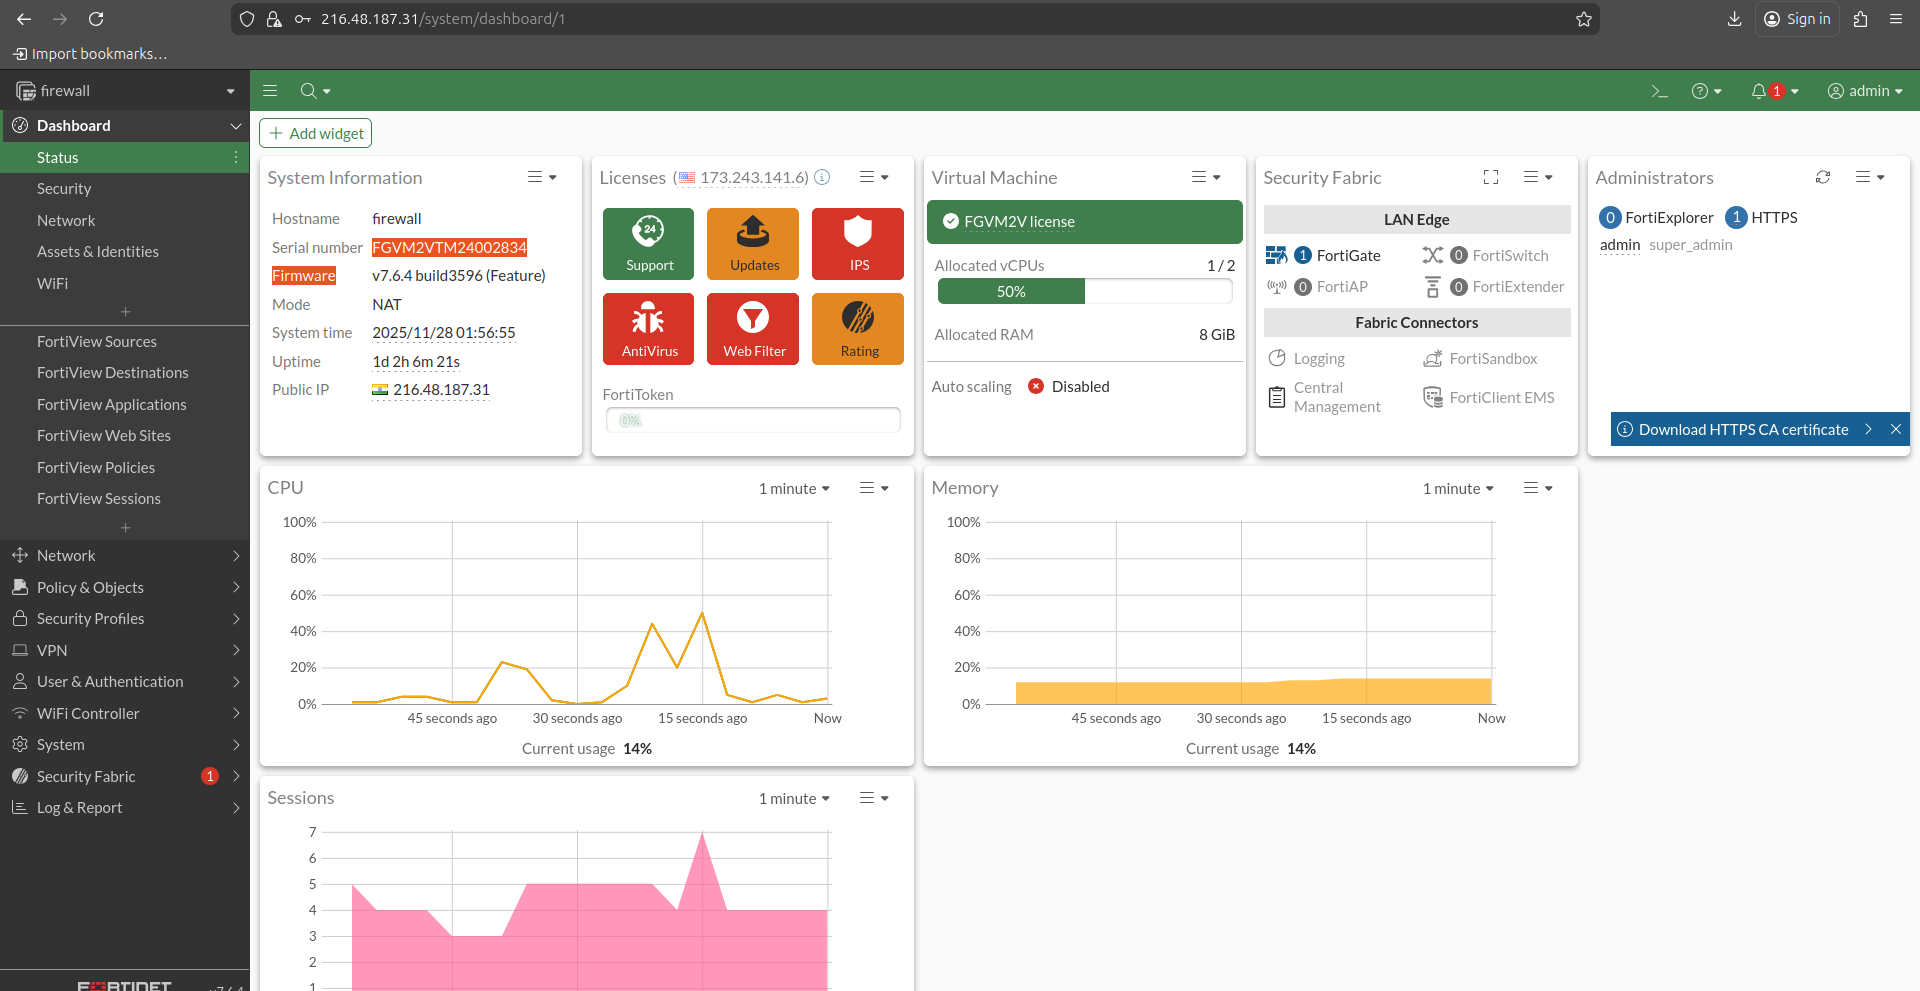This screenshot has width=1920, height=991.
Task: Open the Rating license tile
Action: 857,328
